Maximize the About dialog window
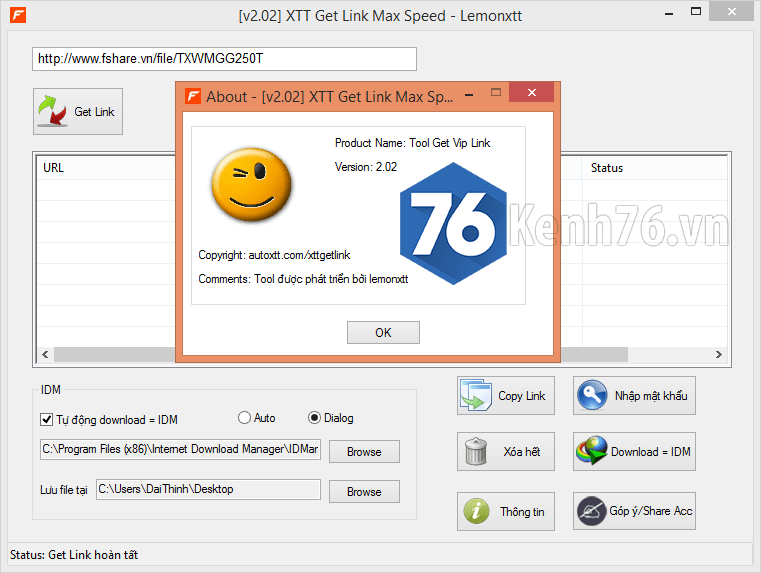The width and height of the screenshot is (761, 573). click(x=496, y=92)
